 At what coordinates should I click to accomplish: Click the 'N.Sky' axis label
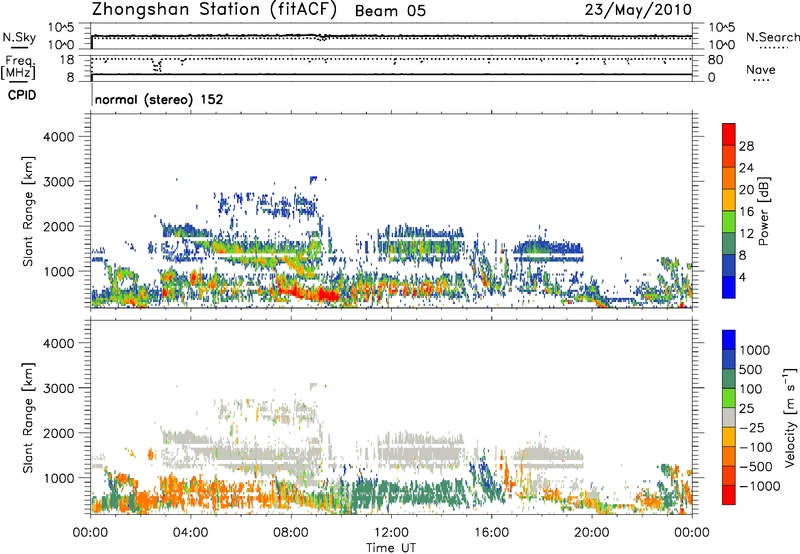point(19,37)
